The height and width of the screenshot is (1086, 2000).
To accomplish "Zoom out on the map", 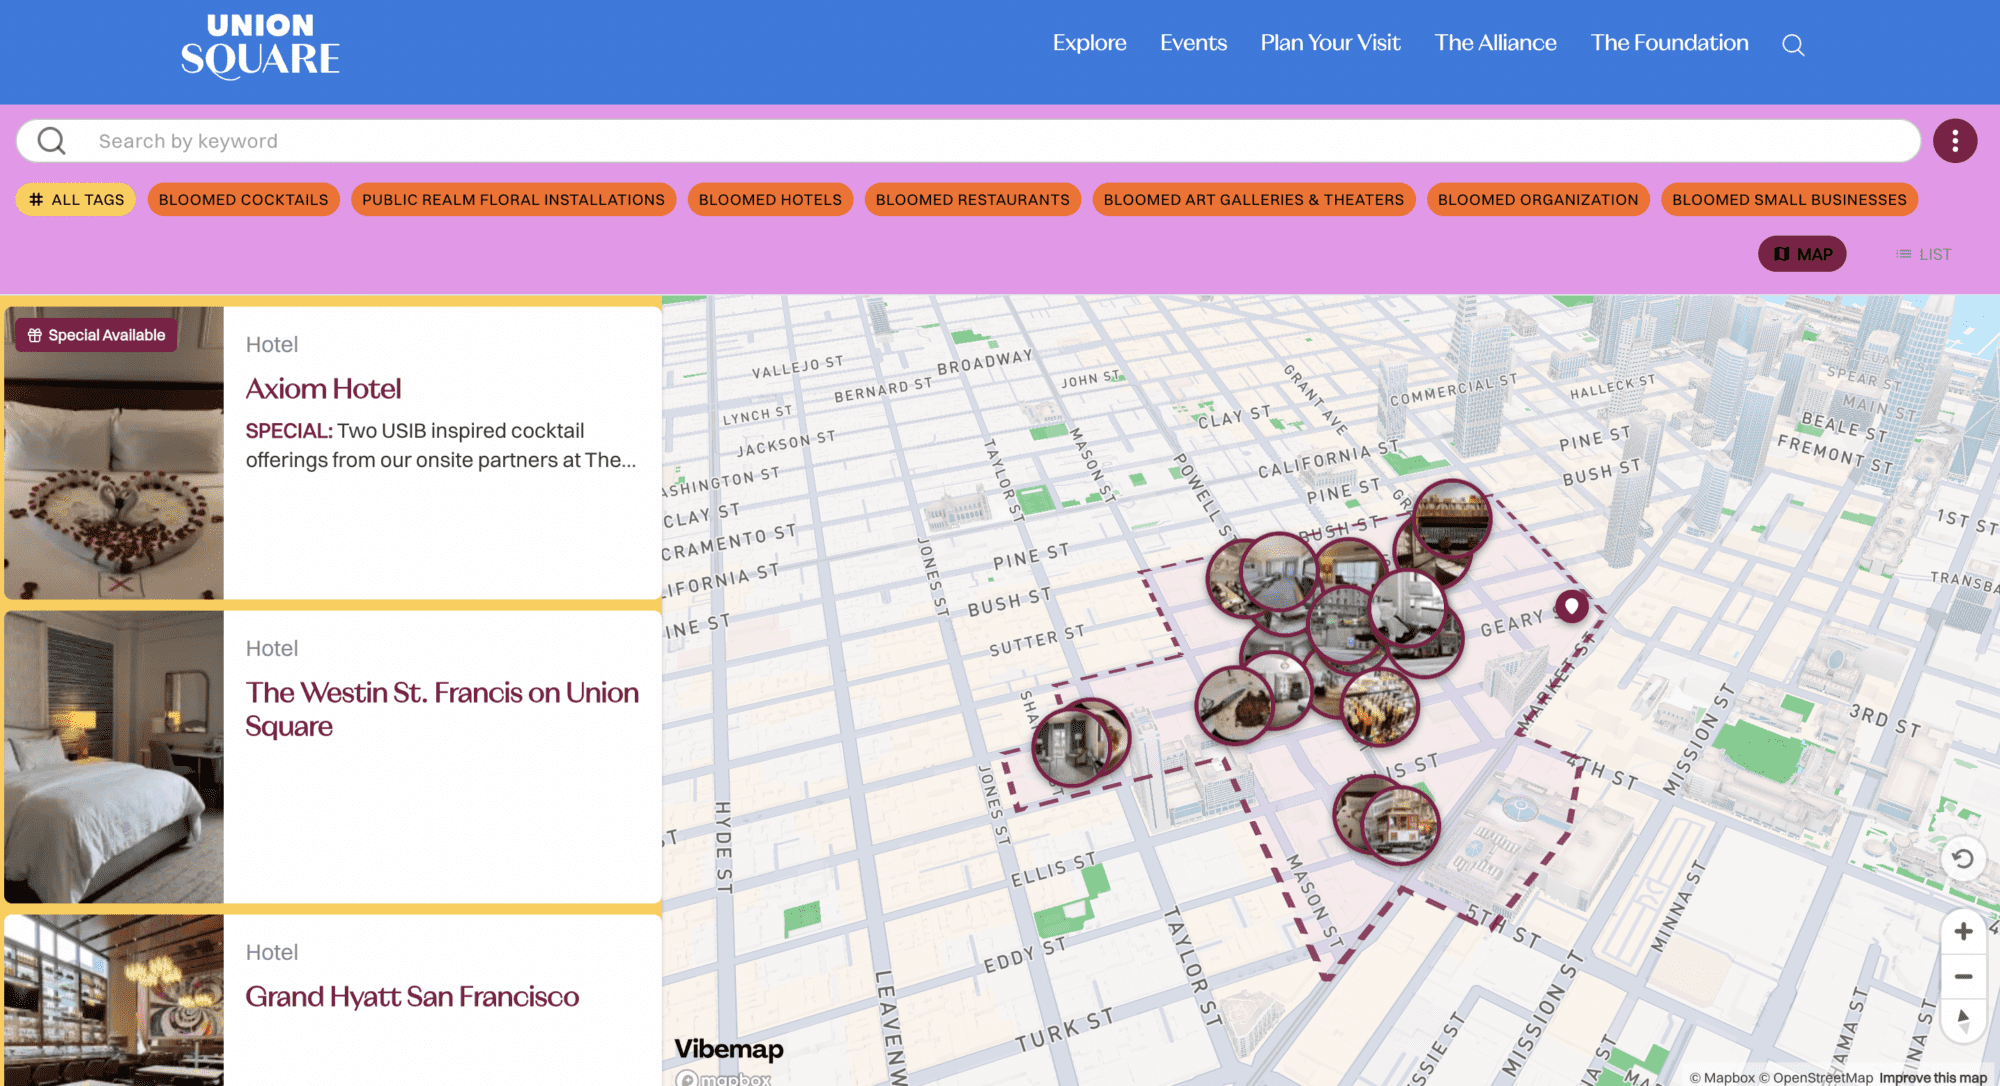I will click(x=1963, y=976).
